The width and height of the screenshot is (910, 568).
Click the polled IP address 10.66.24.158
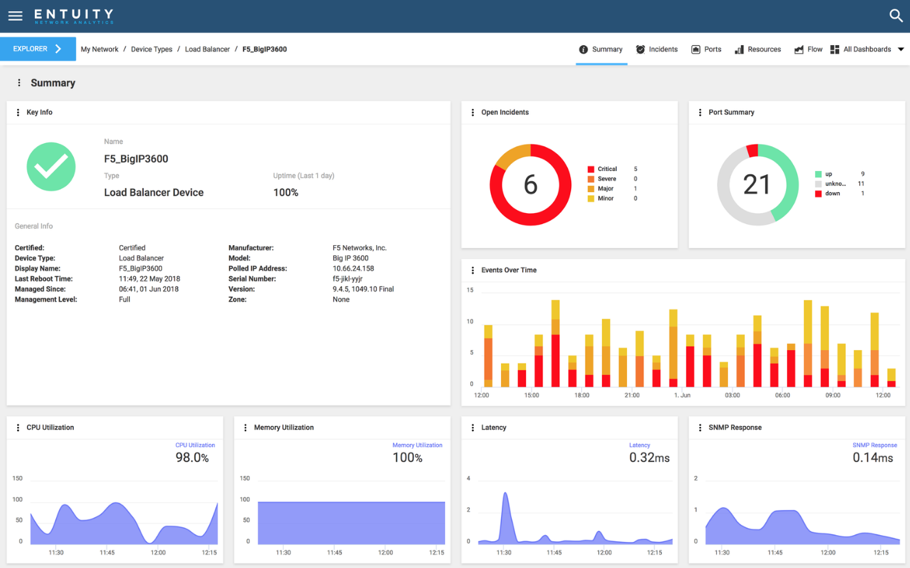tap(353, 269)
